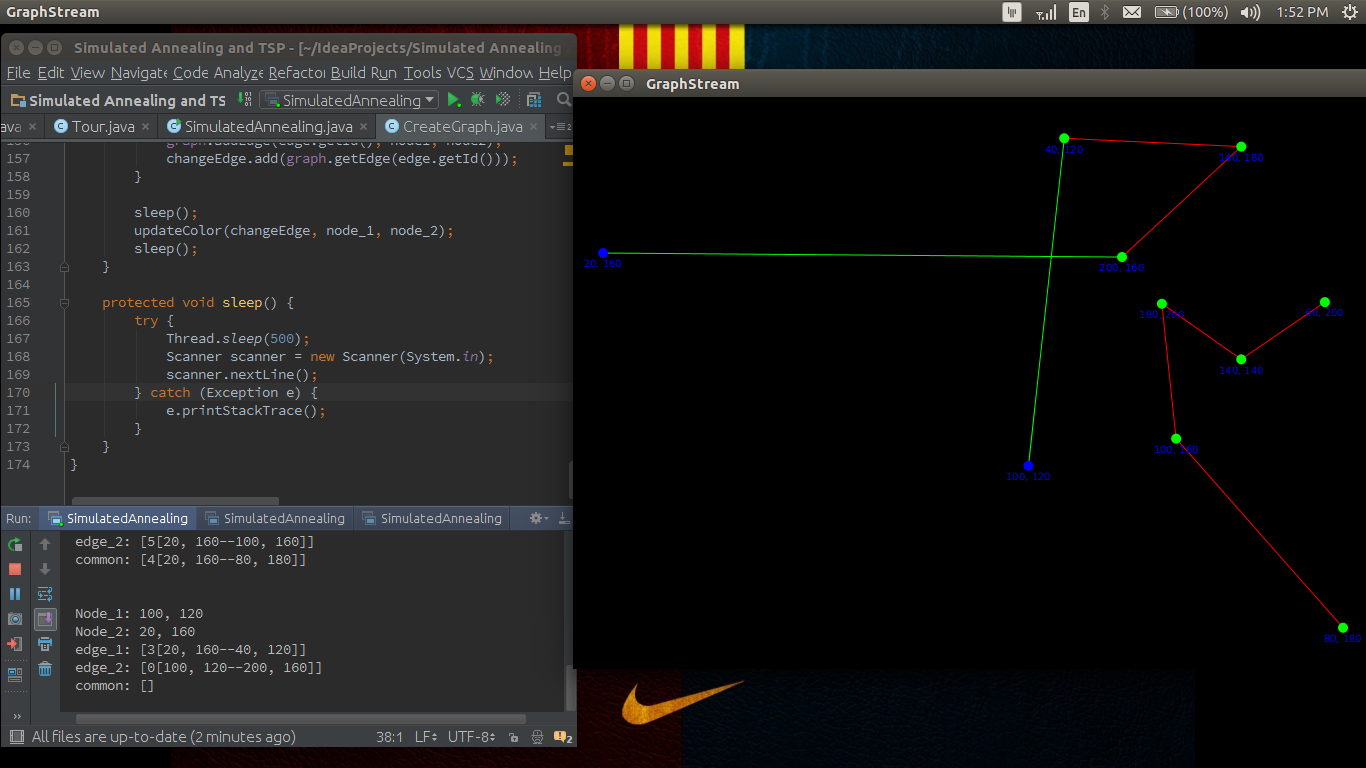
Task: Open the View menu
Action: [x=88, y=73]
